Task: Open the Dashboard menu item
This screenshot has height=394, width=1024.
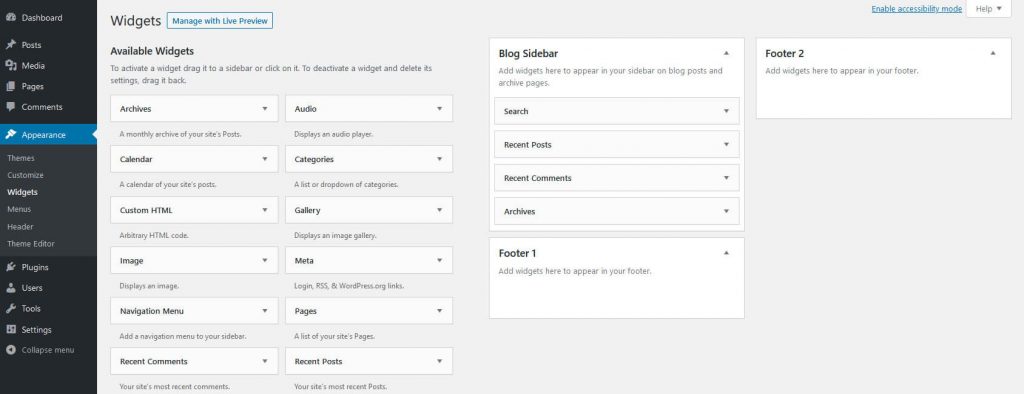Action: pos(48,18)
